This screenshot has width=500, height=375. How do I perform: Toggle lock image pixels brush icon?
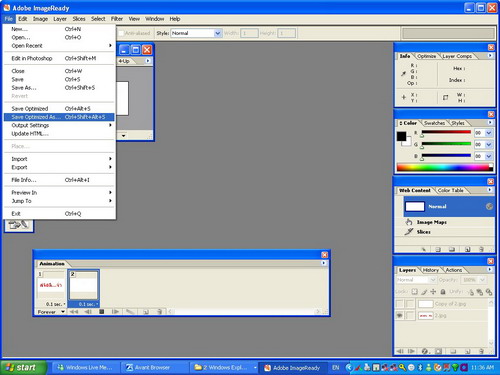[424, 292]
